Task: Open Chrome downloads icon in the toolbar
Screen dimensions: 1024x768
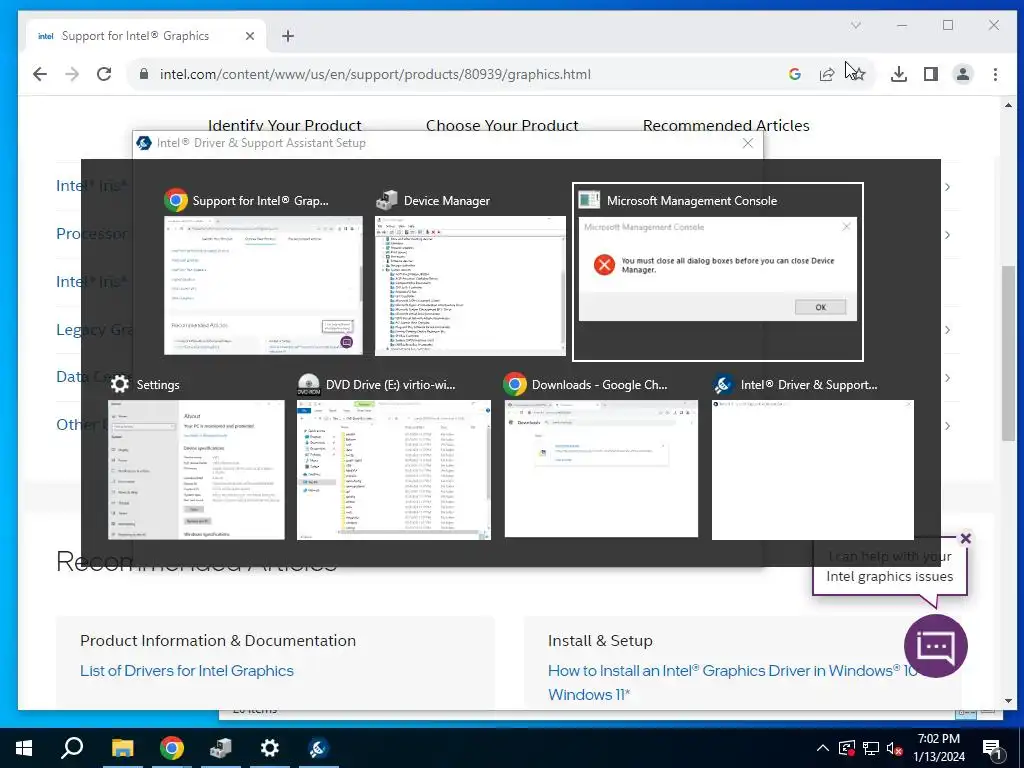Action: click(899, 74)
